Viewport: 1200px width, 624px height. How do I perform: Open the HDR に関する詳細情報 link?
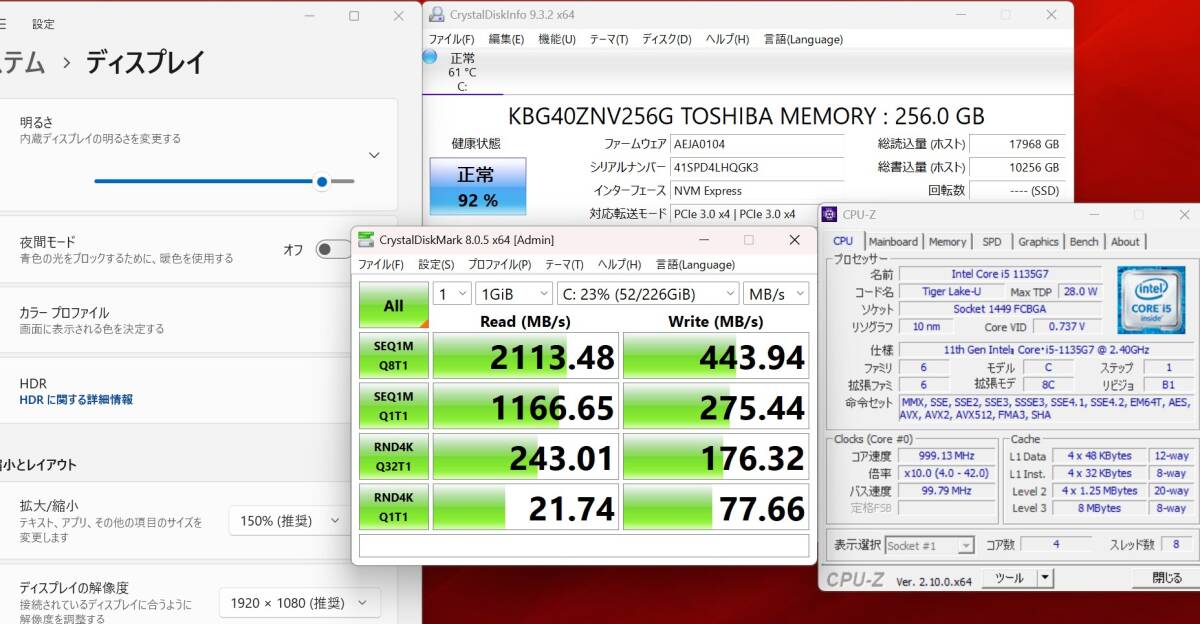tap(76, 399)
